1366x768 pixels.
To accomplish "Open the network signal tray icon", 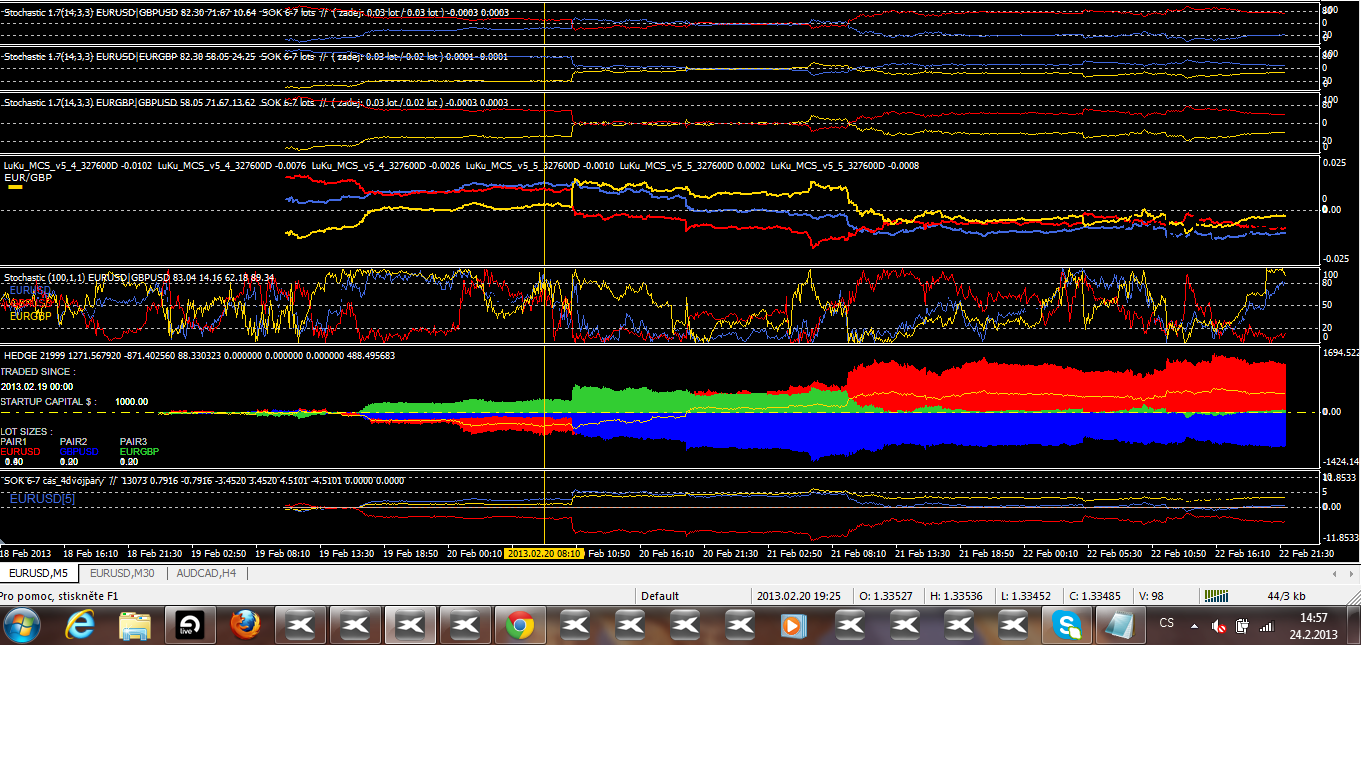I will tap(1267, 627).
